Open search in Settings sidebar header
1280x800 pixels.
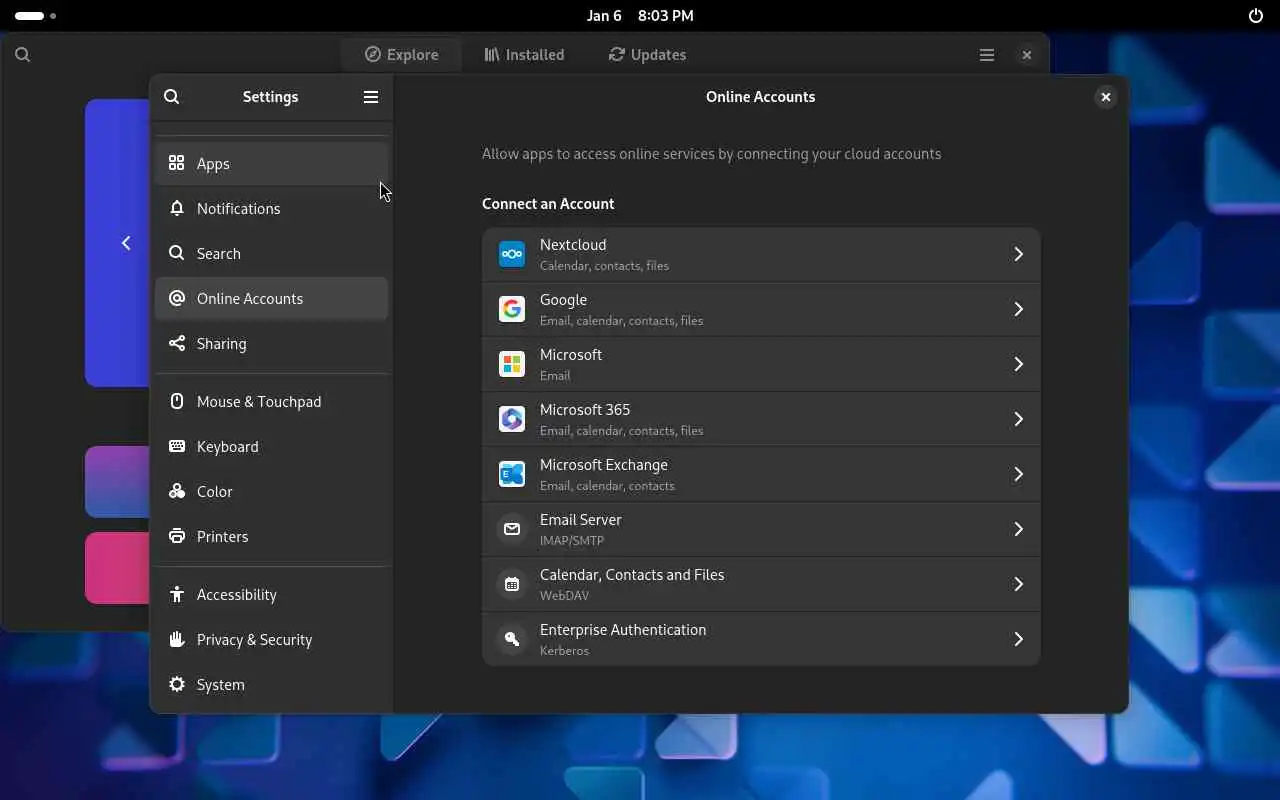(172, 97)
